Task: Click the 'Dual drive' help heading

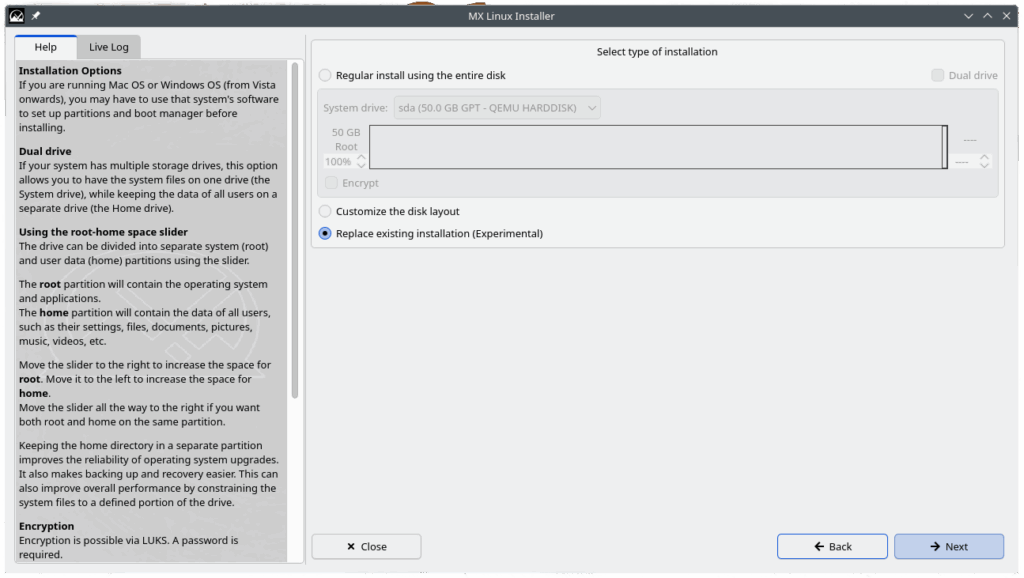Action: (x=45, y=152)
